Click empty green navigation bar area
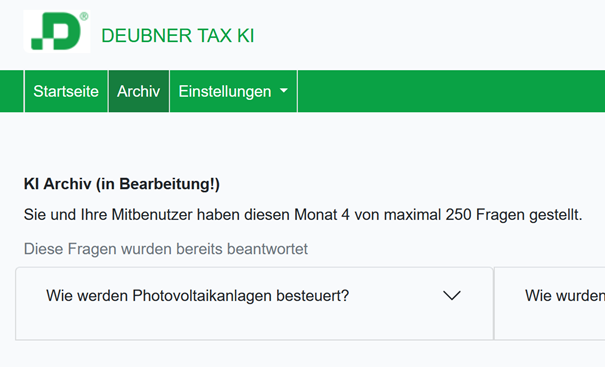This screenshot has height=367, width=605. [451, 91]
